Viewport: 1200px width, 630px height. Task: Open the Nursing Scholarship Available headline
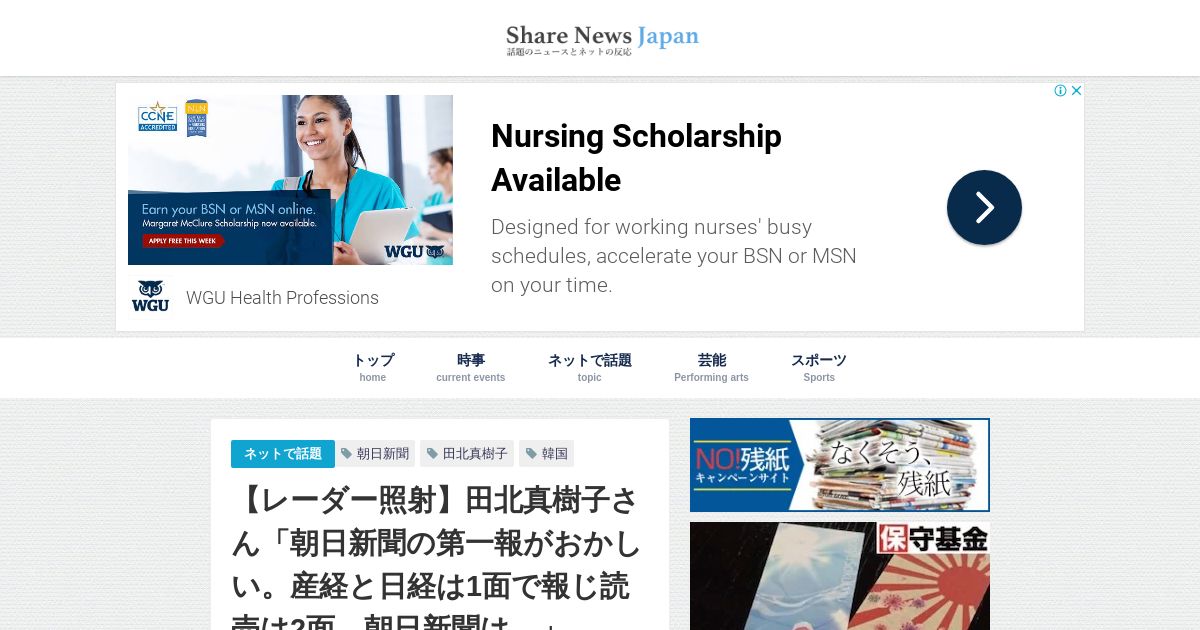pyautogui.click(x=636, y=158)
